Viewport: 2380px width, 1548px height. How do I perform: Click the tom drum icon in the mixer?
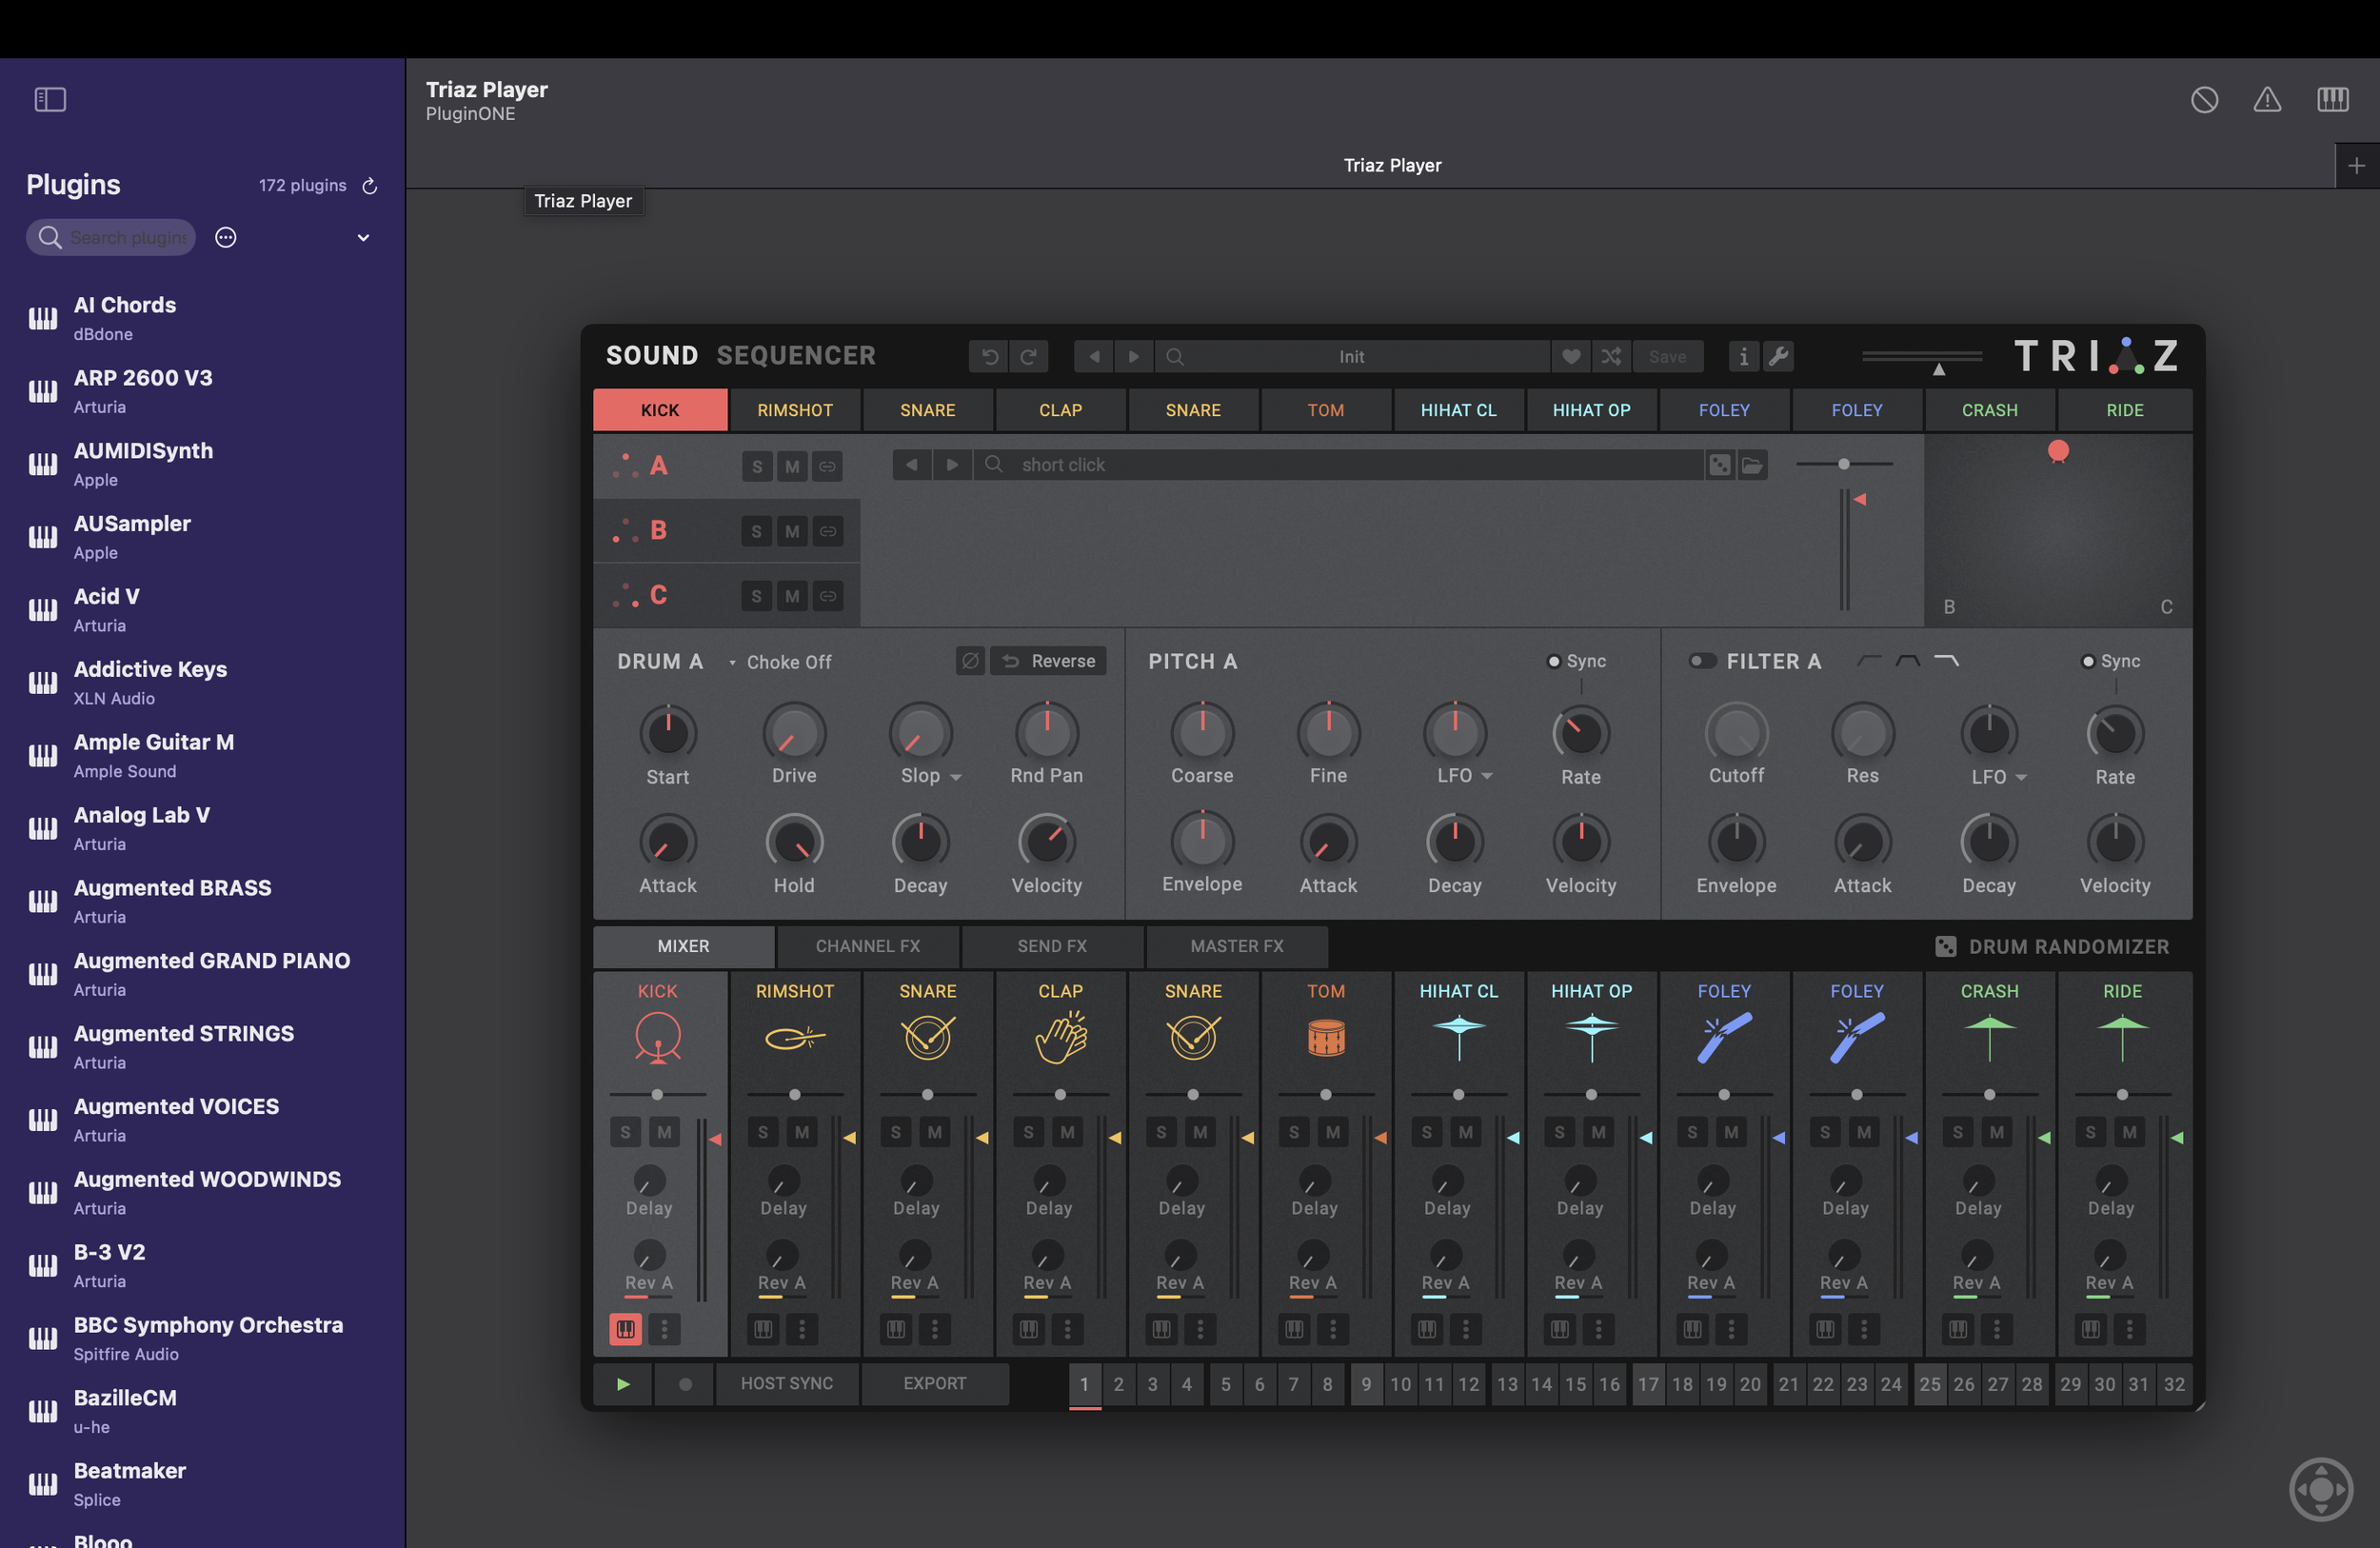point(1326,1038)
